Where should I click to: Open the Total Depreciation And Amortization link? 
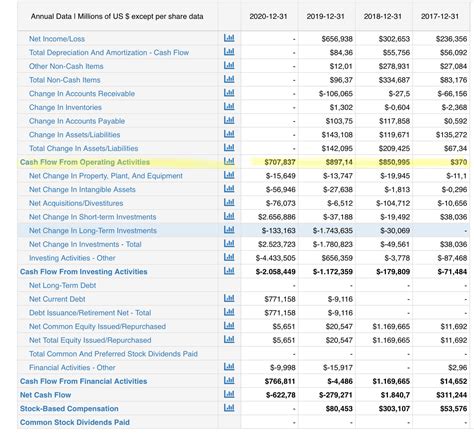pos(109,53)
